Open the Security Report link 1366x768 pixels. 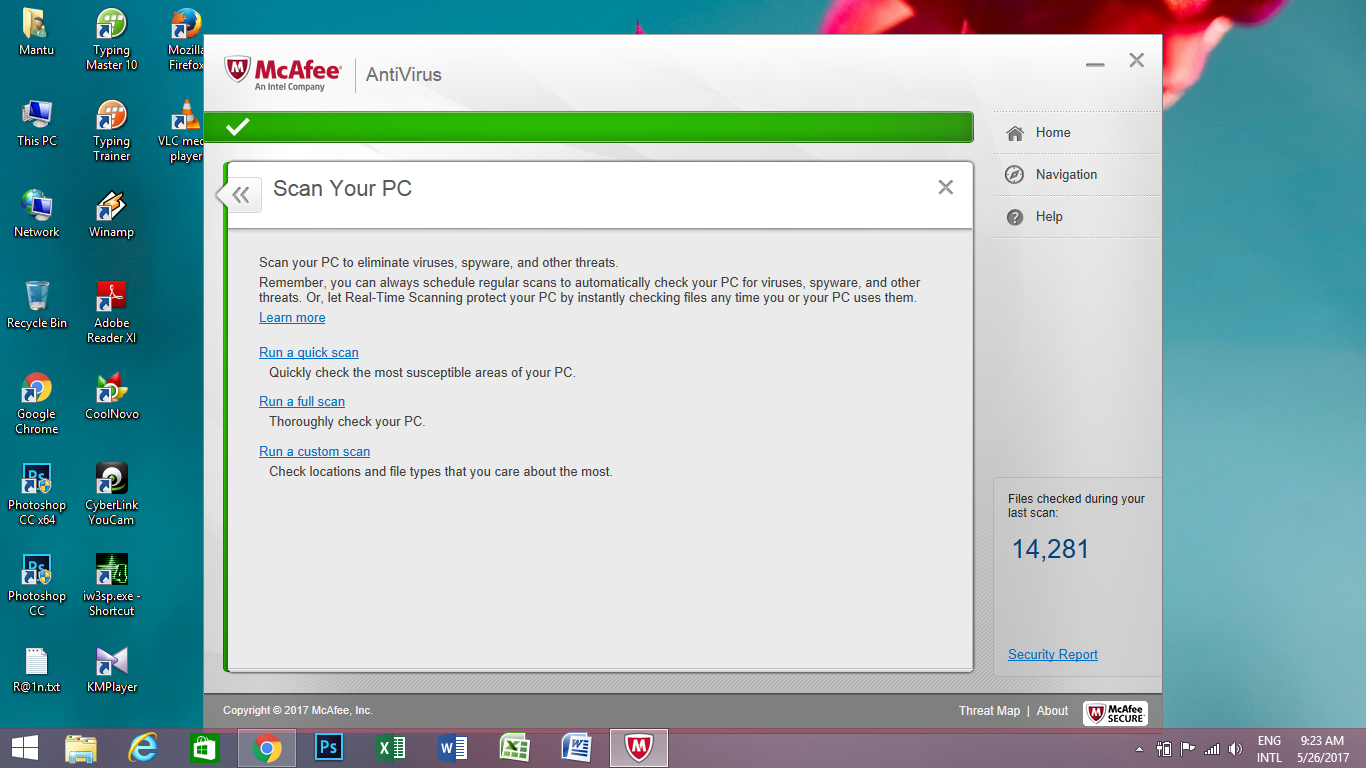(x=1052, y=655)
